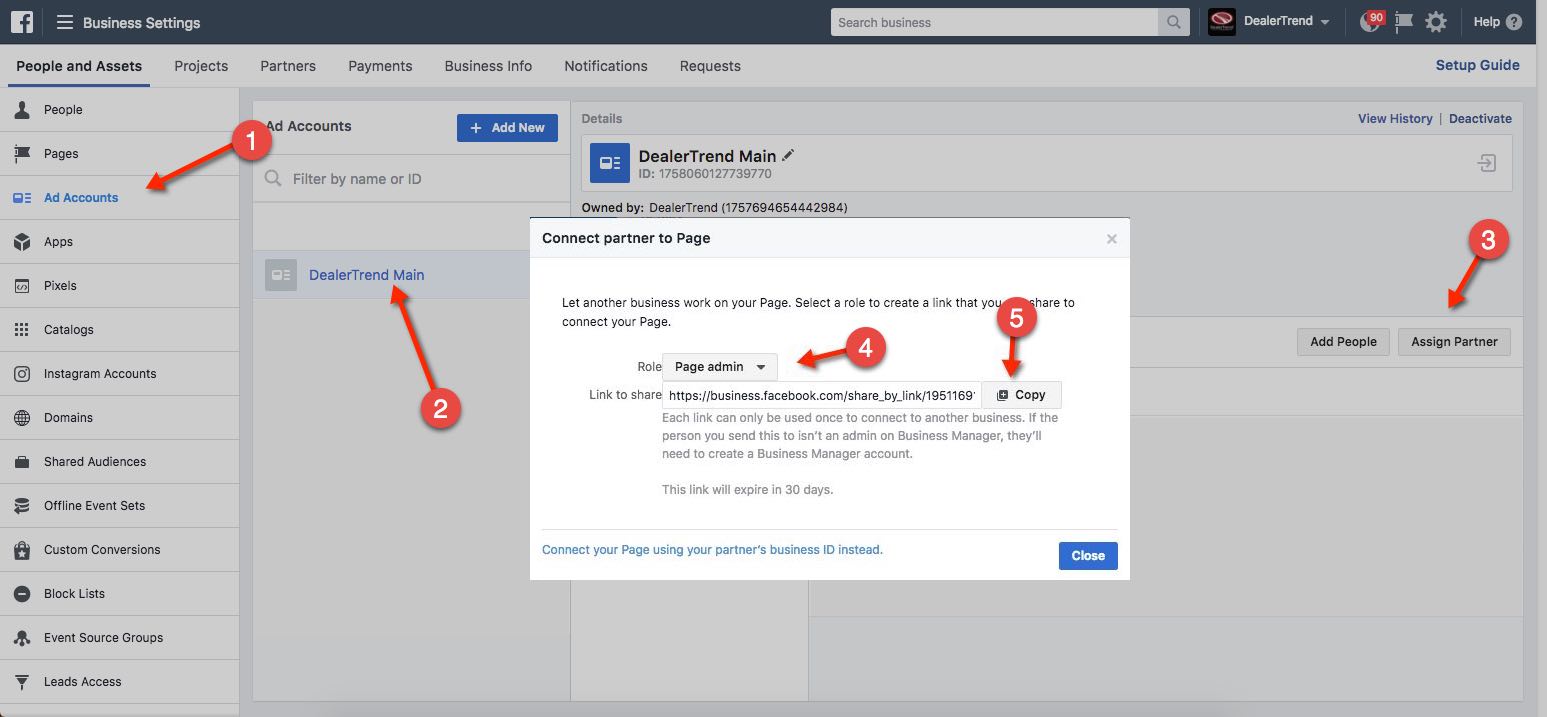Viewport: 1547px width, 717px height.
Task: Click the Instagram Accounts sidebar icon
Action: (x=22, y=374)
